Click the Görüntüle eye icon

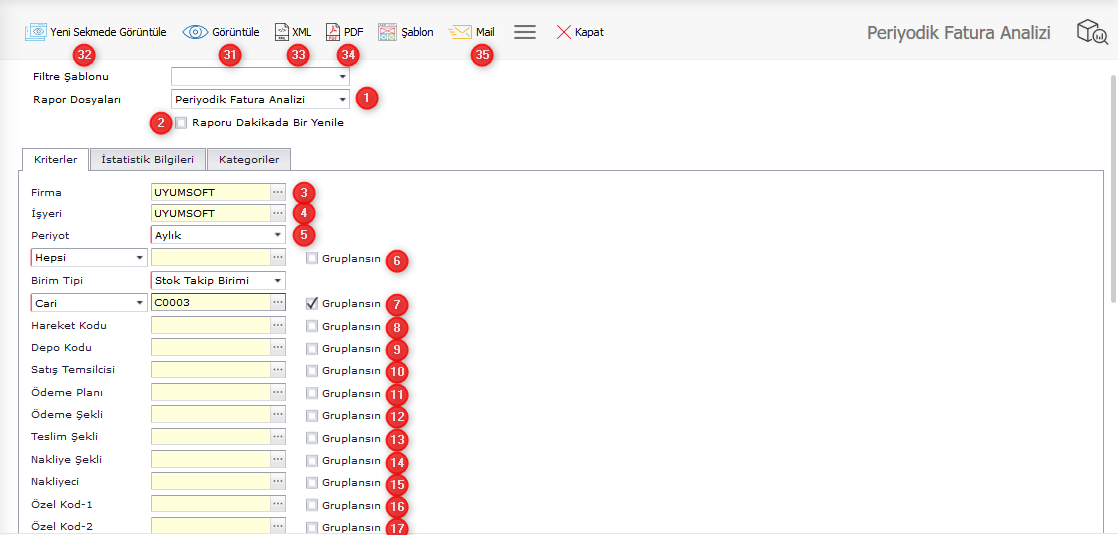[196, 32]
